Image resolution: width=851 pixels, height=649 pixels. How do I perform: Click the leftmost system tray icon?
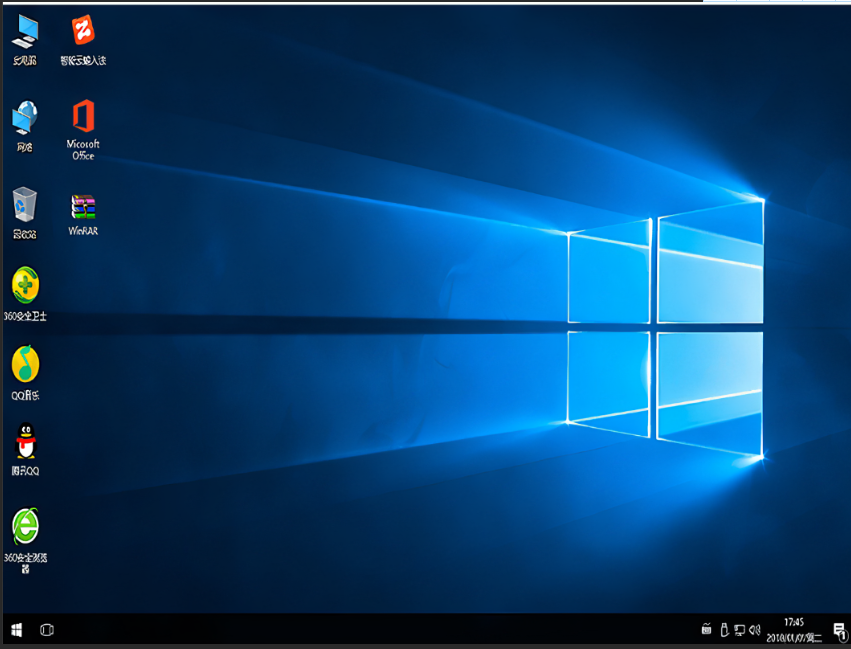(706, 630)
